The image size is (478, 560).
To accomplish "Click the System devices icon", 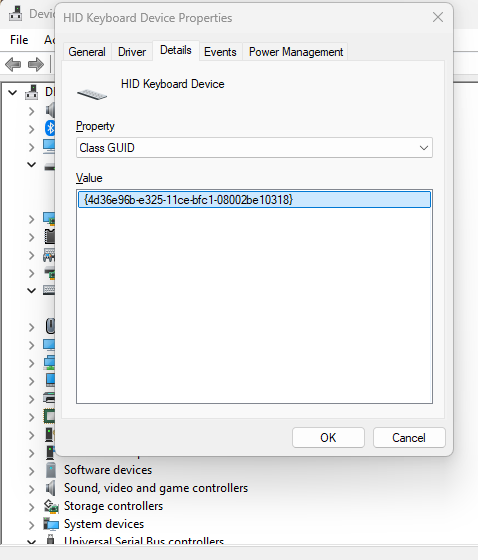I will coord(51,524).
